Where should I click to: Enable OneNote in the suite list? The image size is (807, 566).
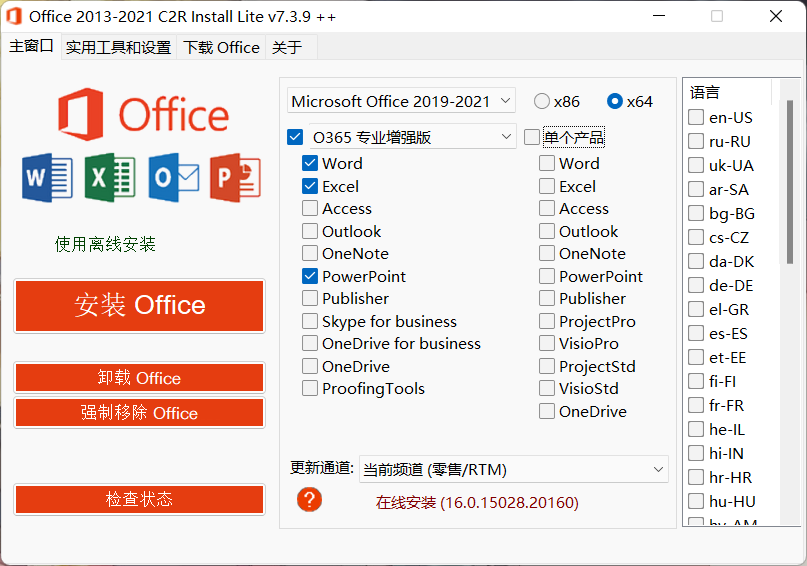point(310,253)
